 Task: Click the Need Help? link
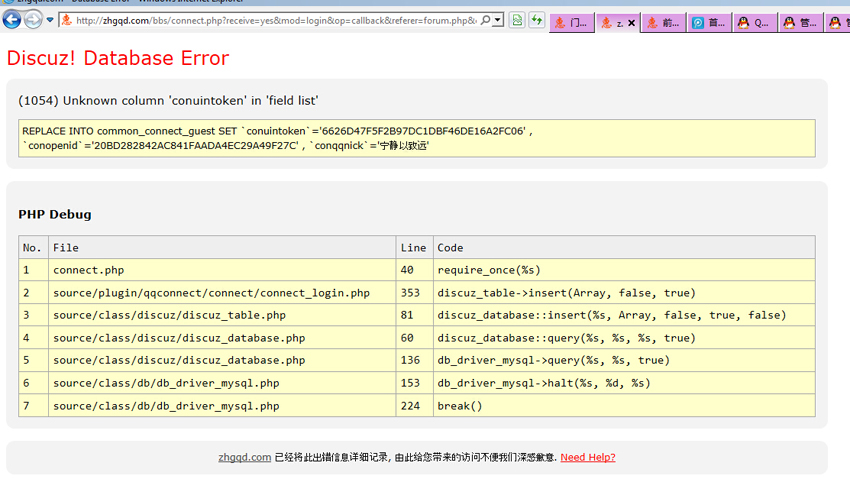(588, 457)
